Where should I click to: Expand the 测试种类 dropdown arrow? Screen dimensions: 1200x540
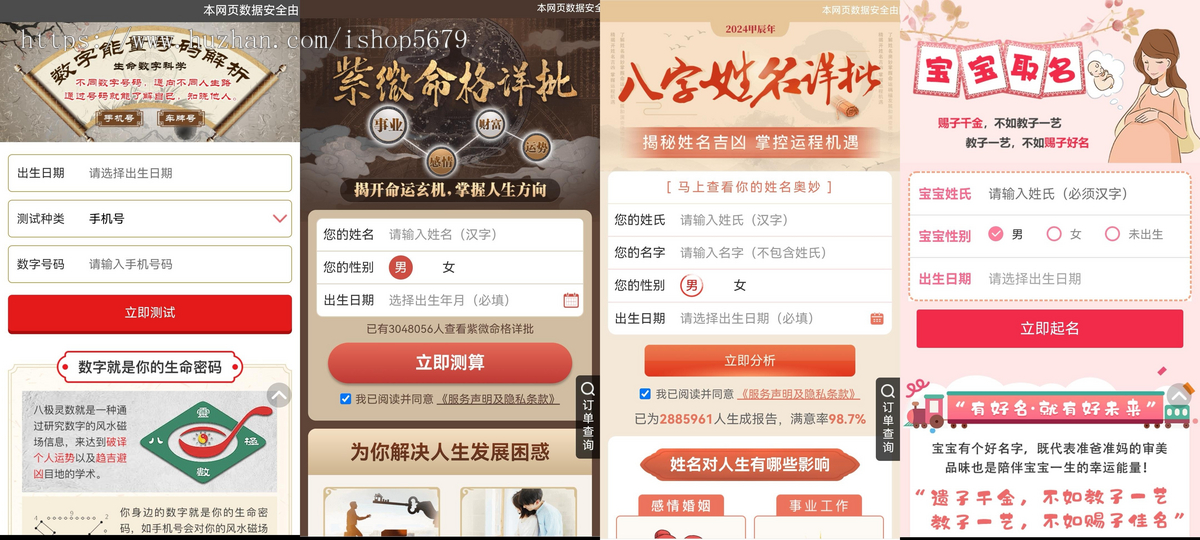pos(279,218)
